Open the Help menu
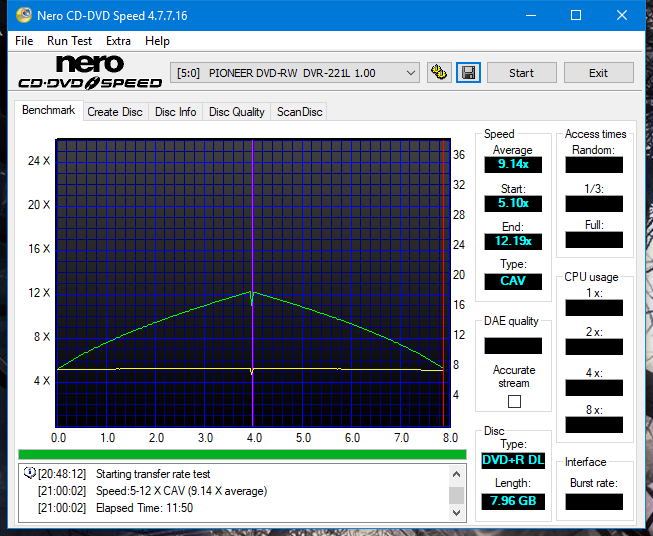 pos(157,41)
